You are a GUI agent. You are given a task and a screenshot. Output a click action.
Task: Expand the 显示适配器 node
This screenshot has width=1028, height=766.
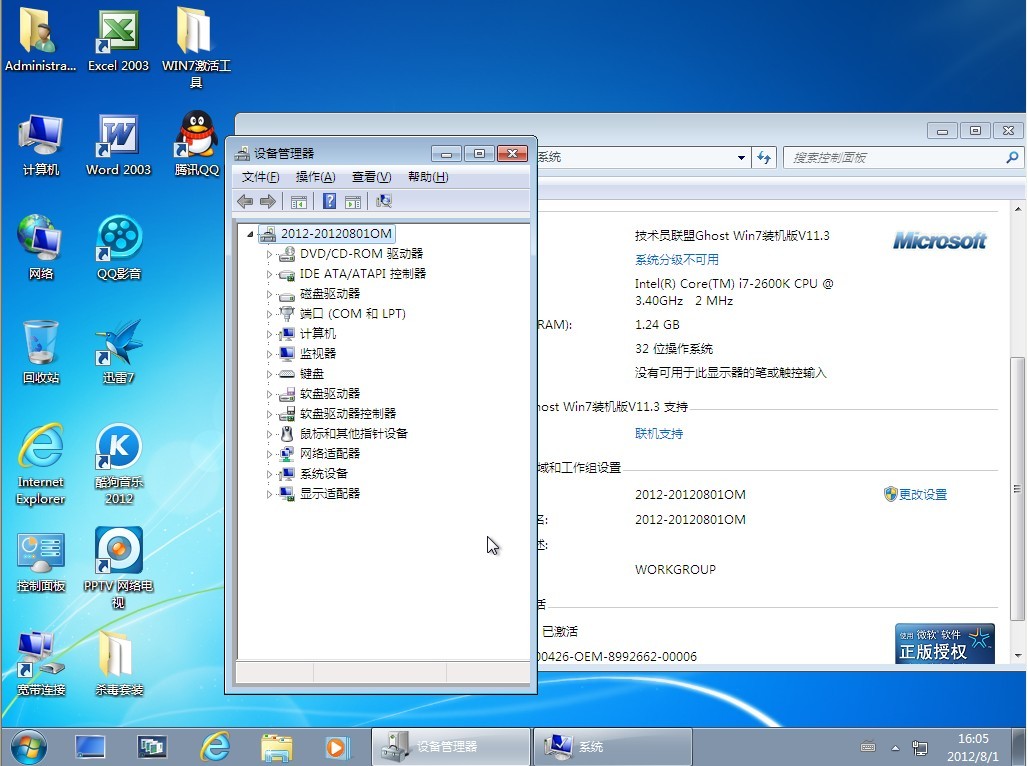269,494
